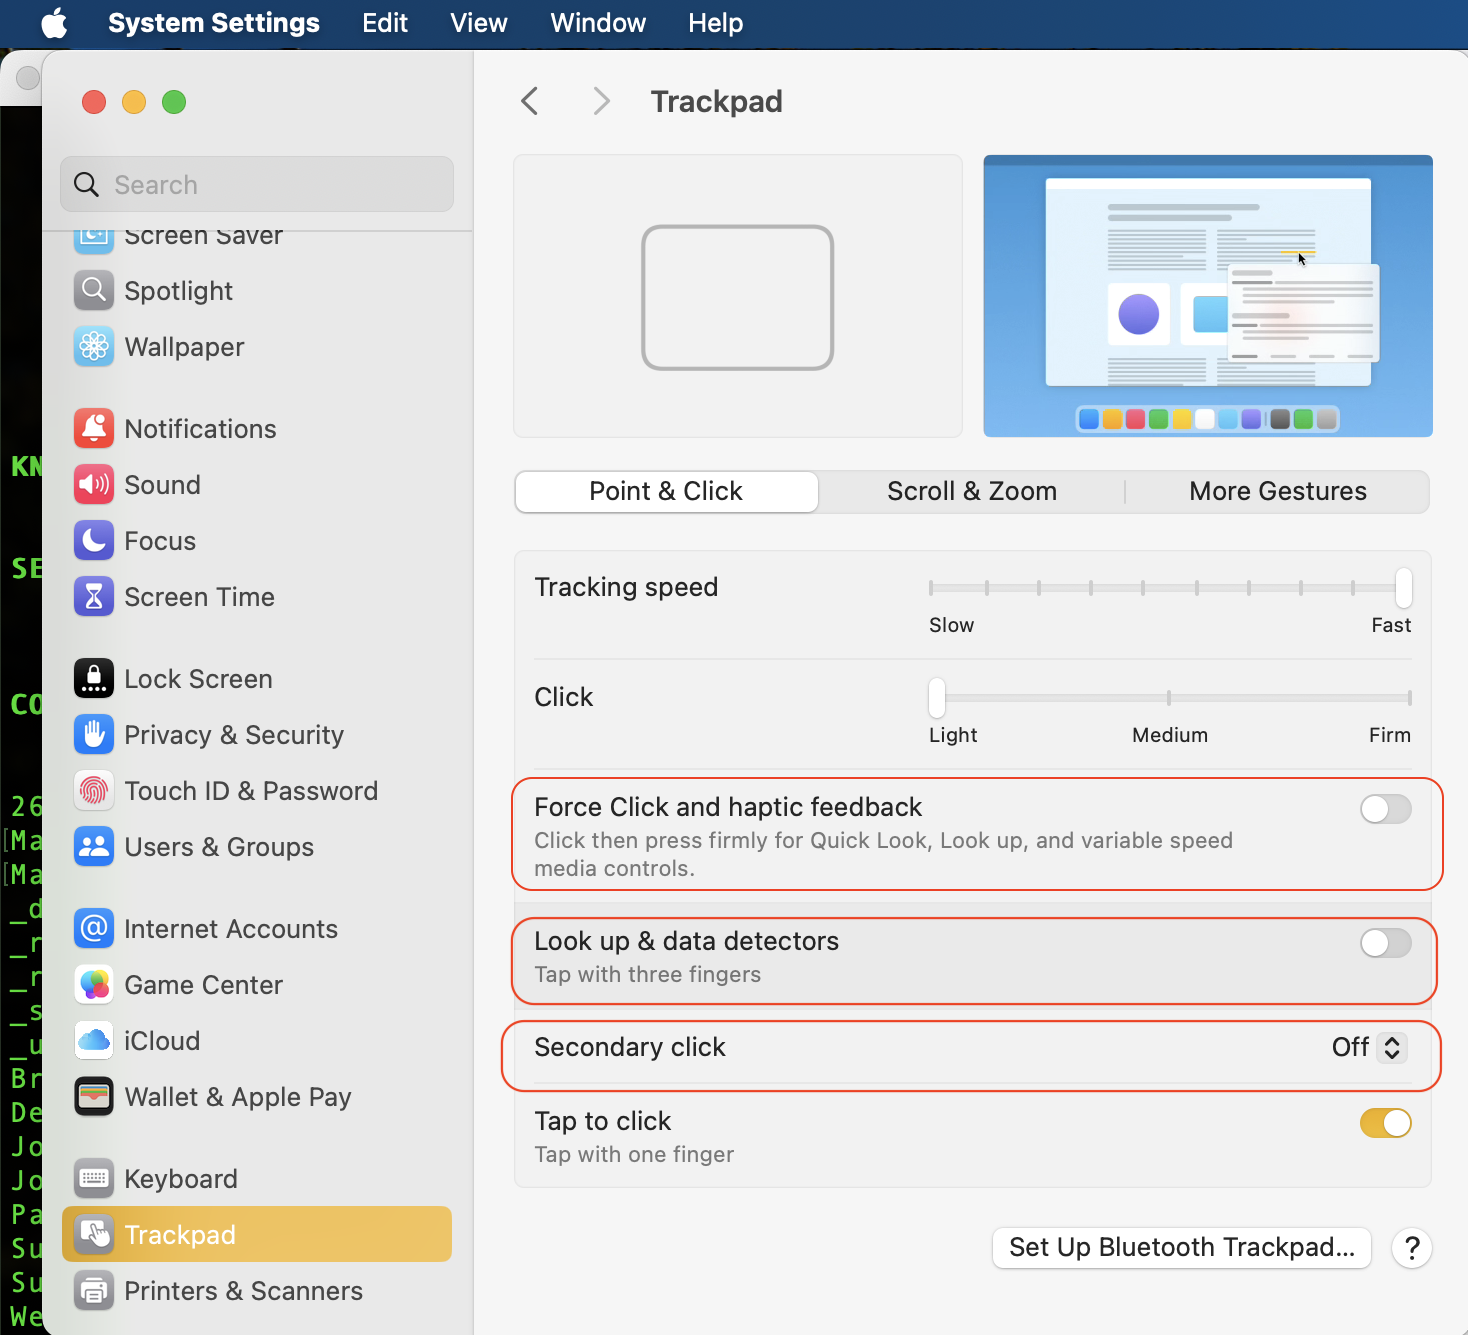Click the Privacy & Security hand icon
Screen dimensions: 1468x1335
(94, 735)
